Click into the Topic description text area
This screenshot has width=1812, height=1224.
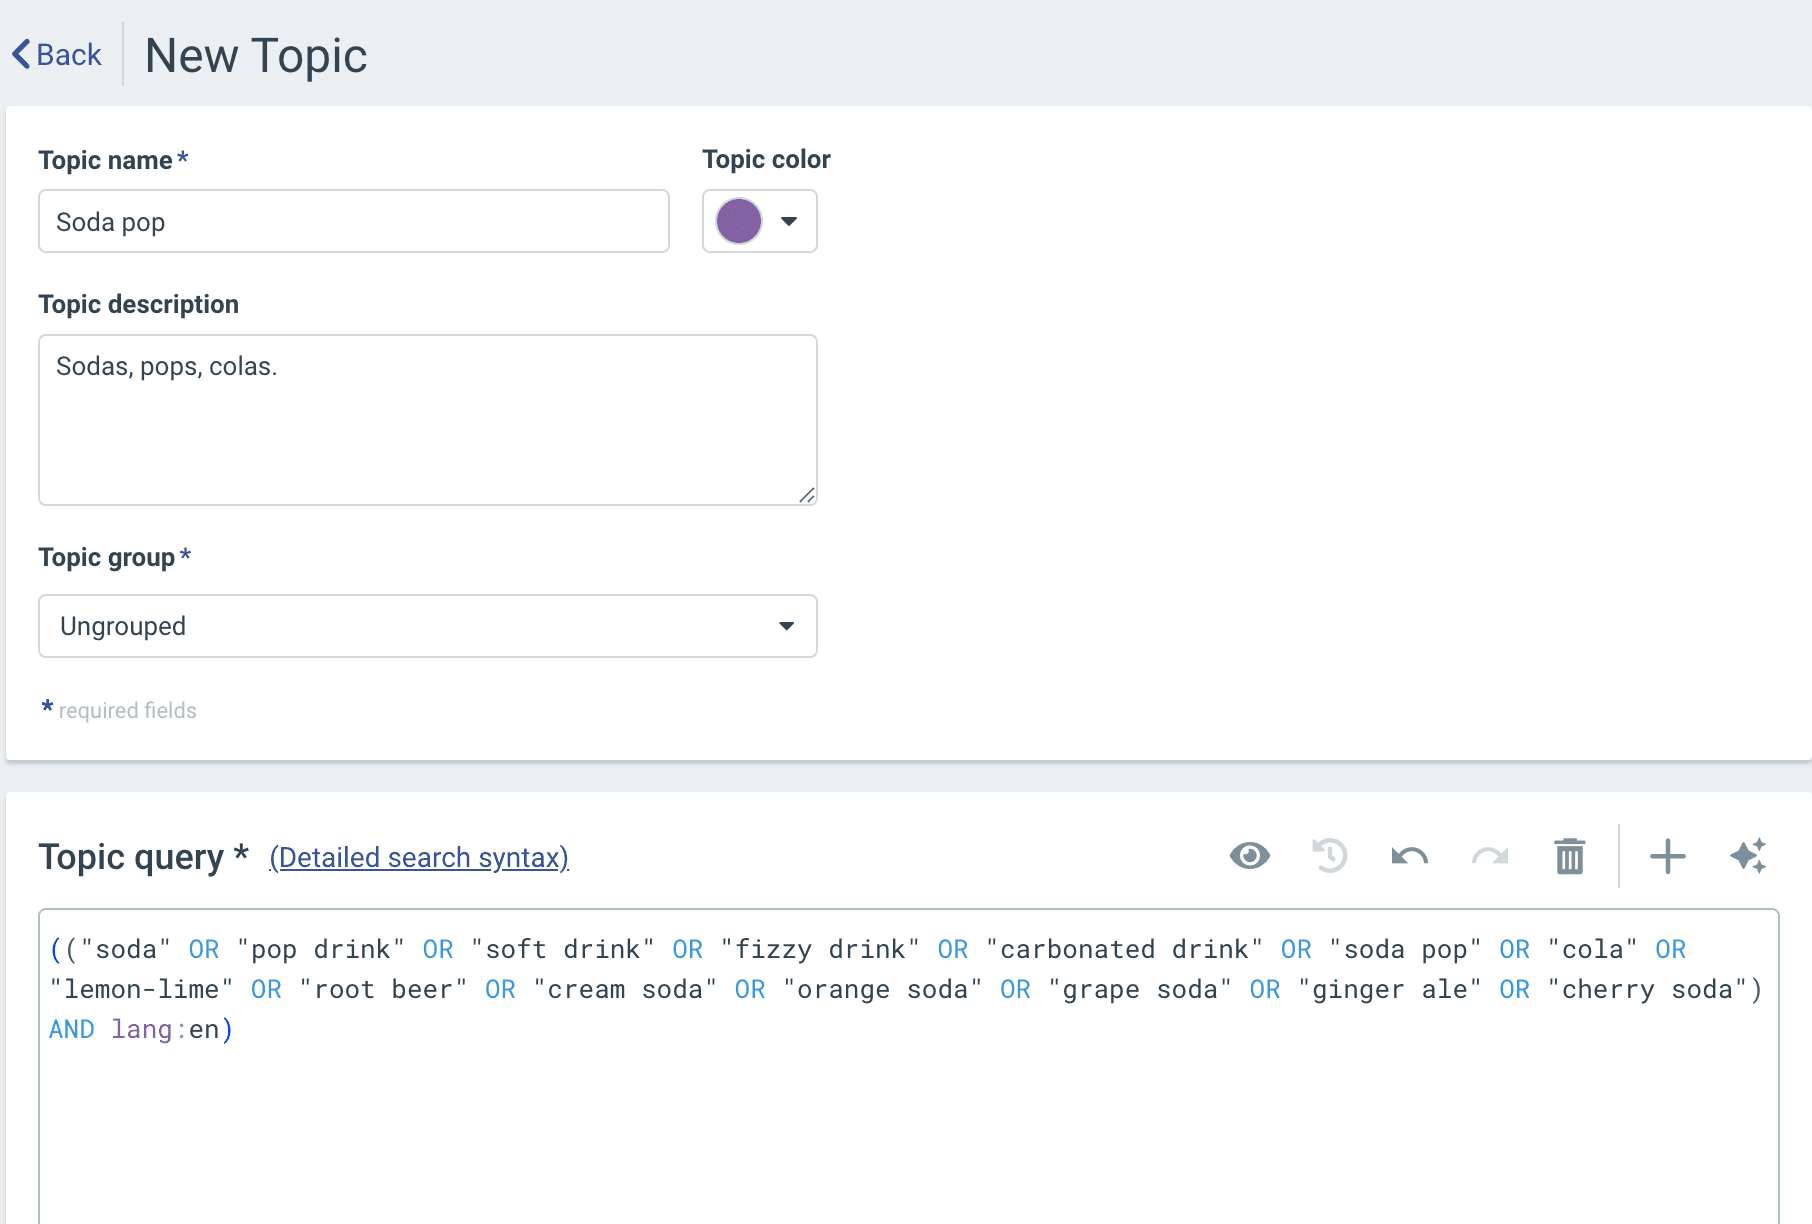click(x=427, y=420)
